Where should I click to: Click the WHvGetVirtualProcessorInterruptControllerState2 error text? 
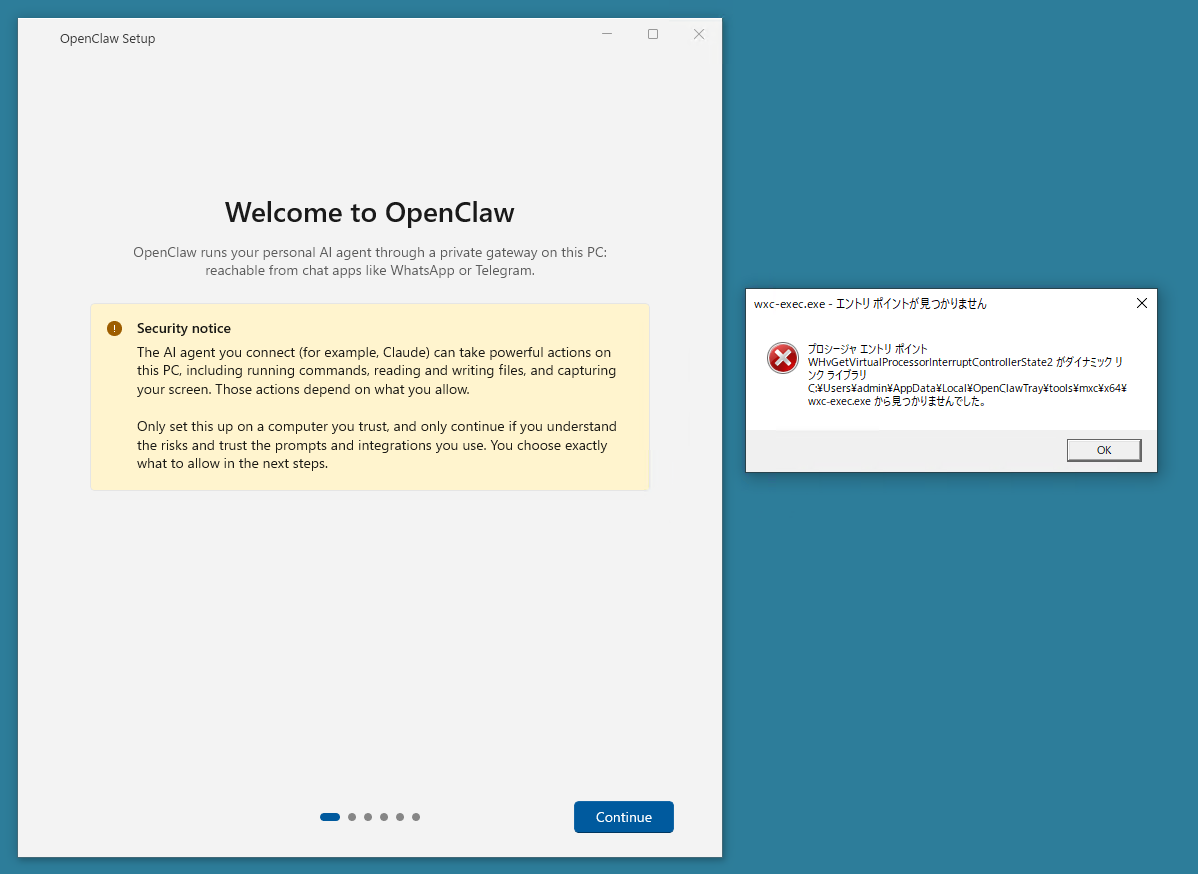[930, 362]
